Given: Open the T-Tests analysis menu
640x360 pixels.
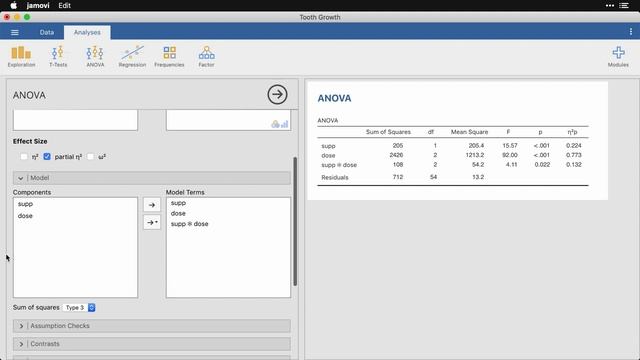Looking at the screenshot, I should pos(58,56).
